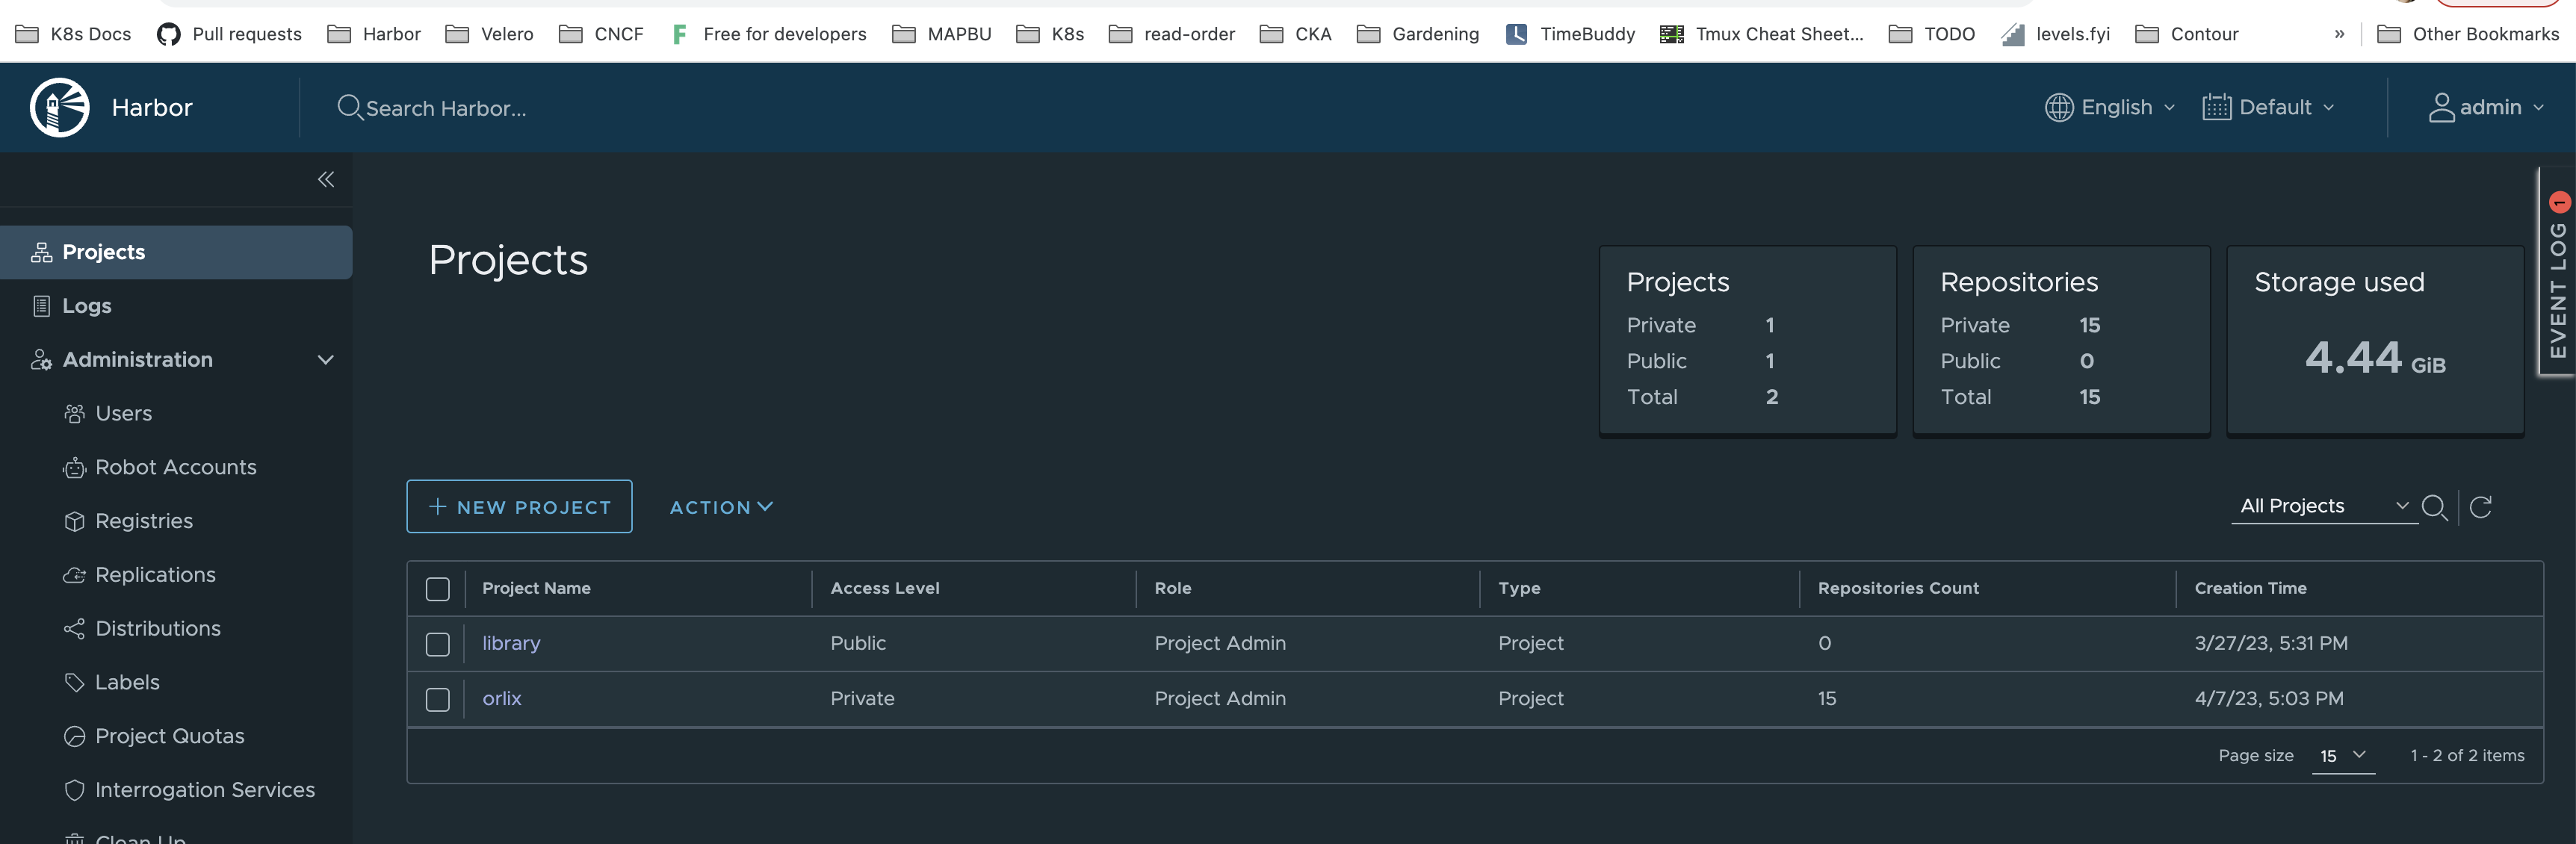The width and height of the screenshot is (2576, 844).
Task: Click the Logs icon in sidebar
Action: pyautogui.click(x=41, y=305)
